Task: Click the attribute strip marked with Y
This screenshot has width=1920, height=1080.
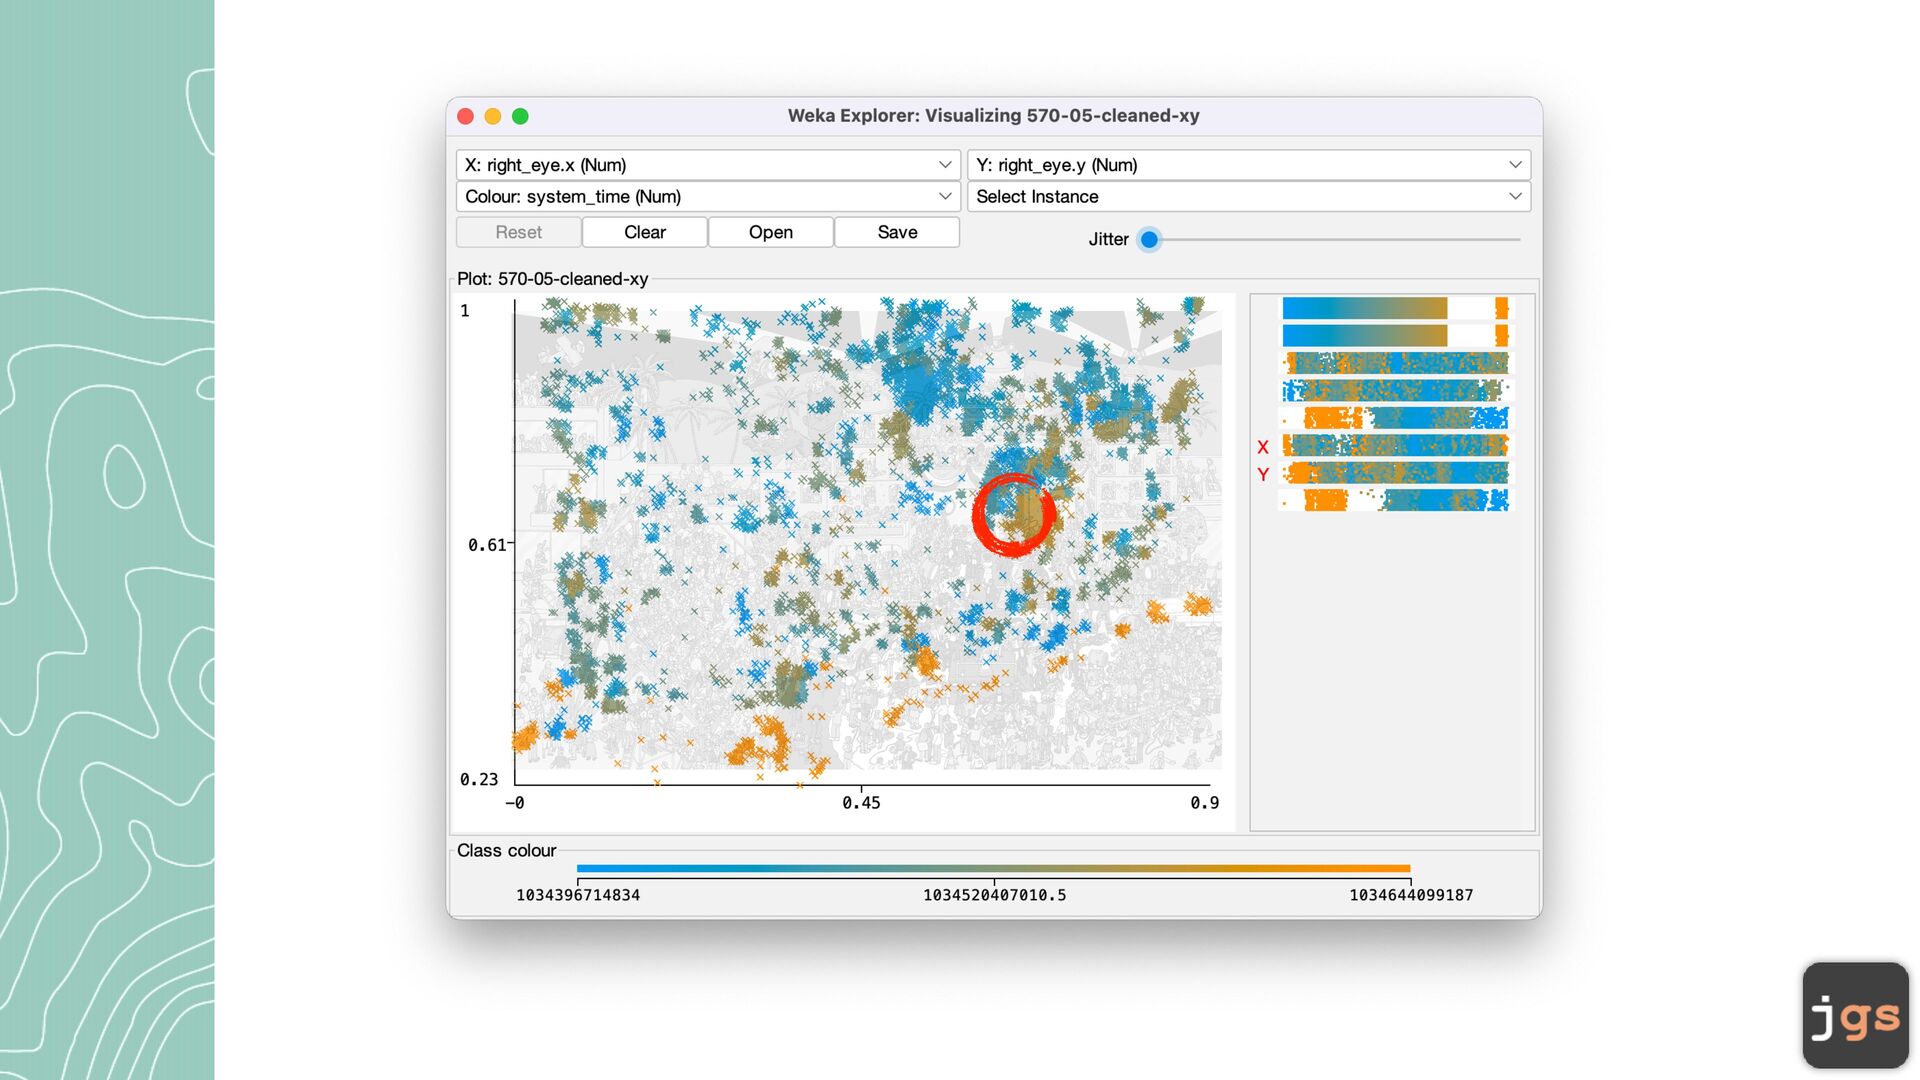Action: [1394, 473]
